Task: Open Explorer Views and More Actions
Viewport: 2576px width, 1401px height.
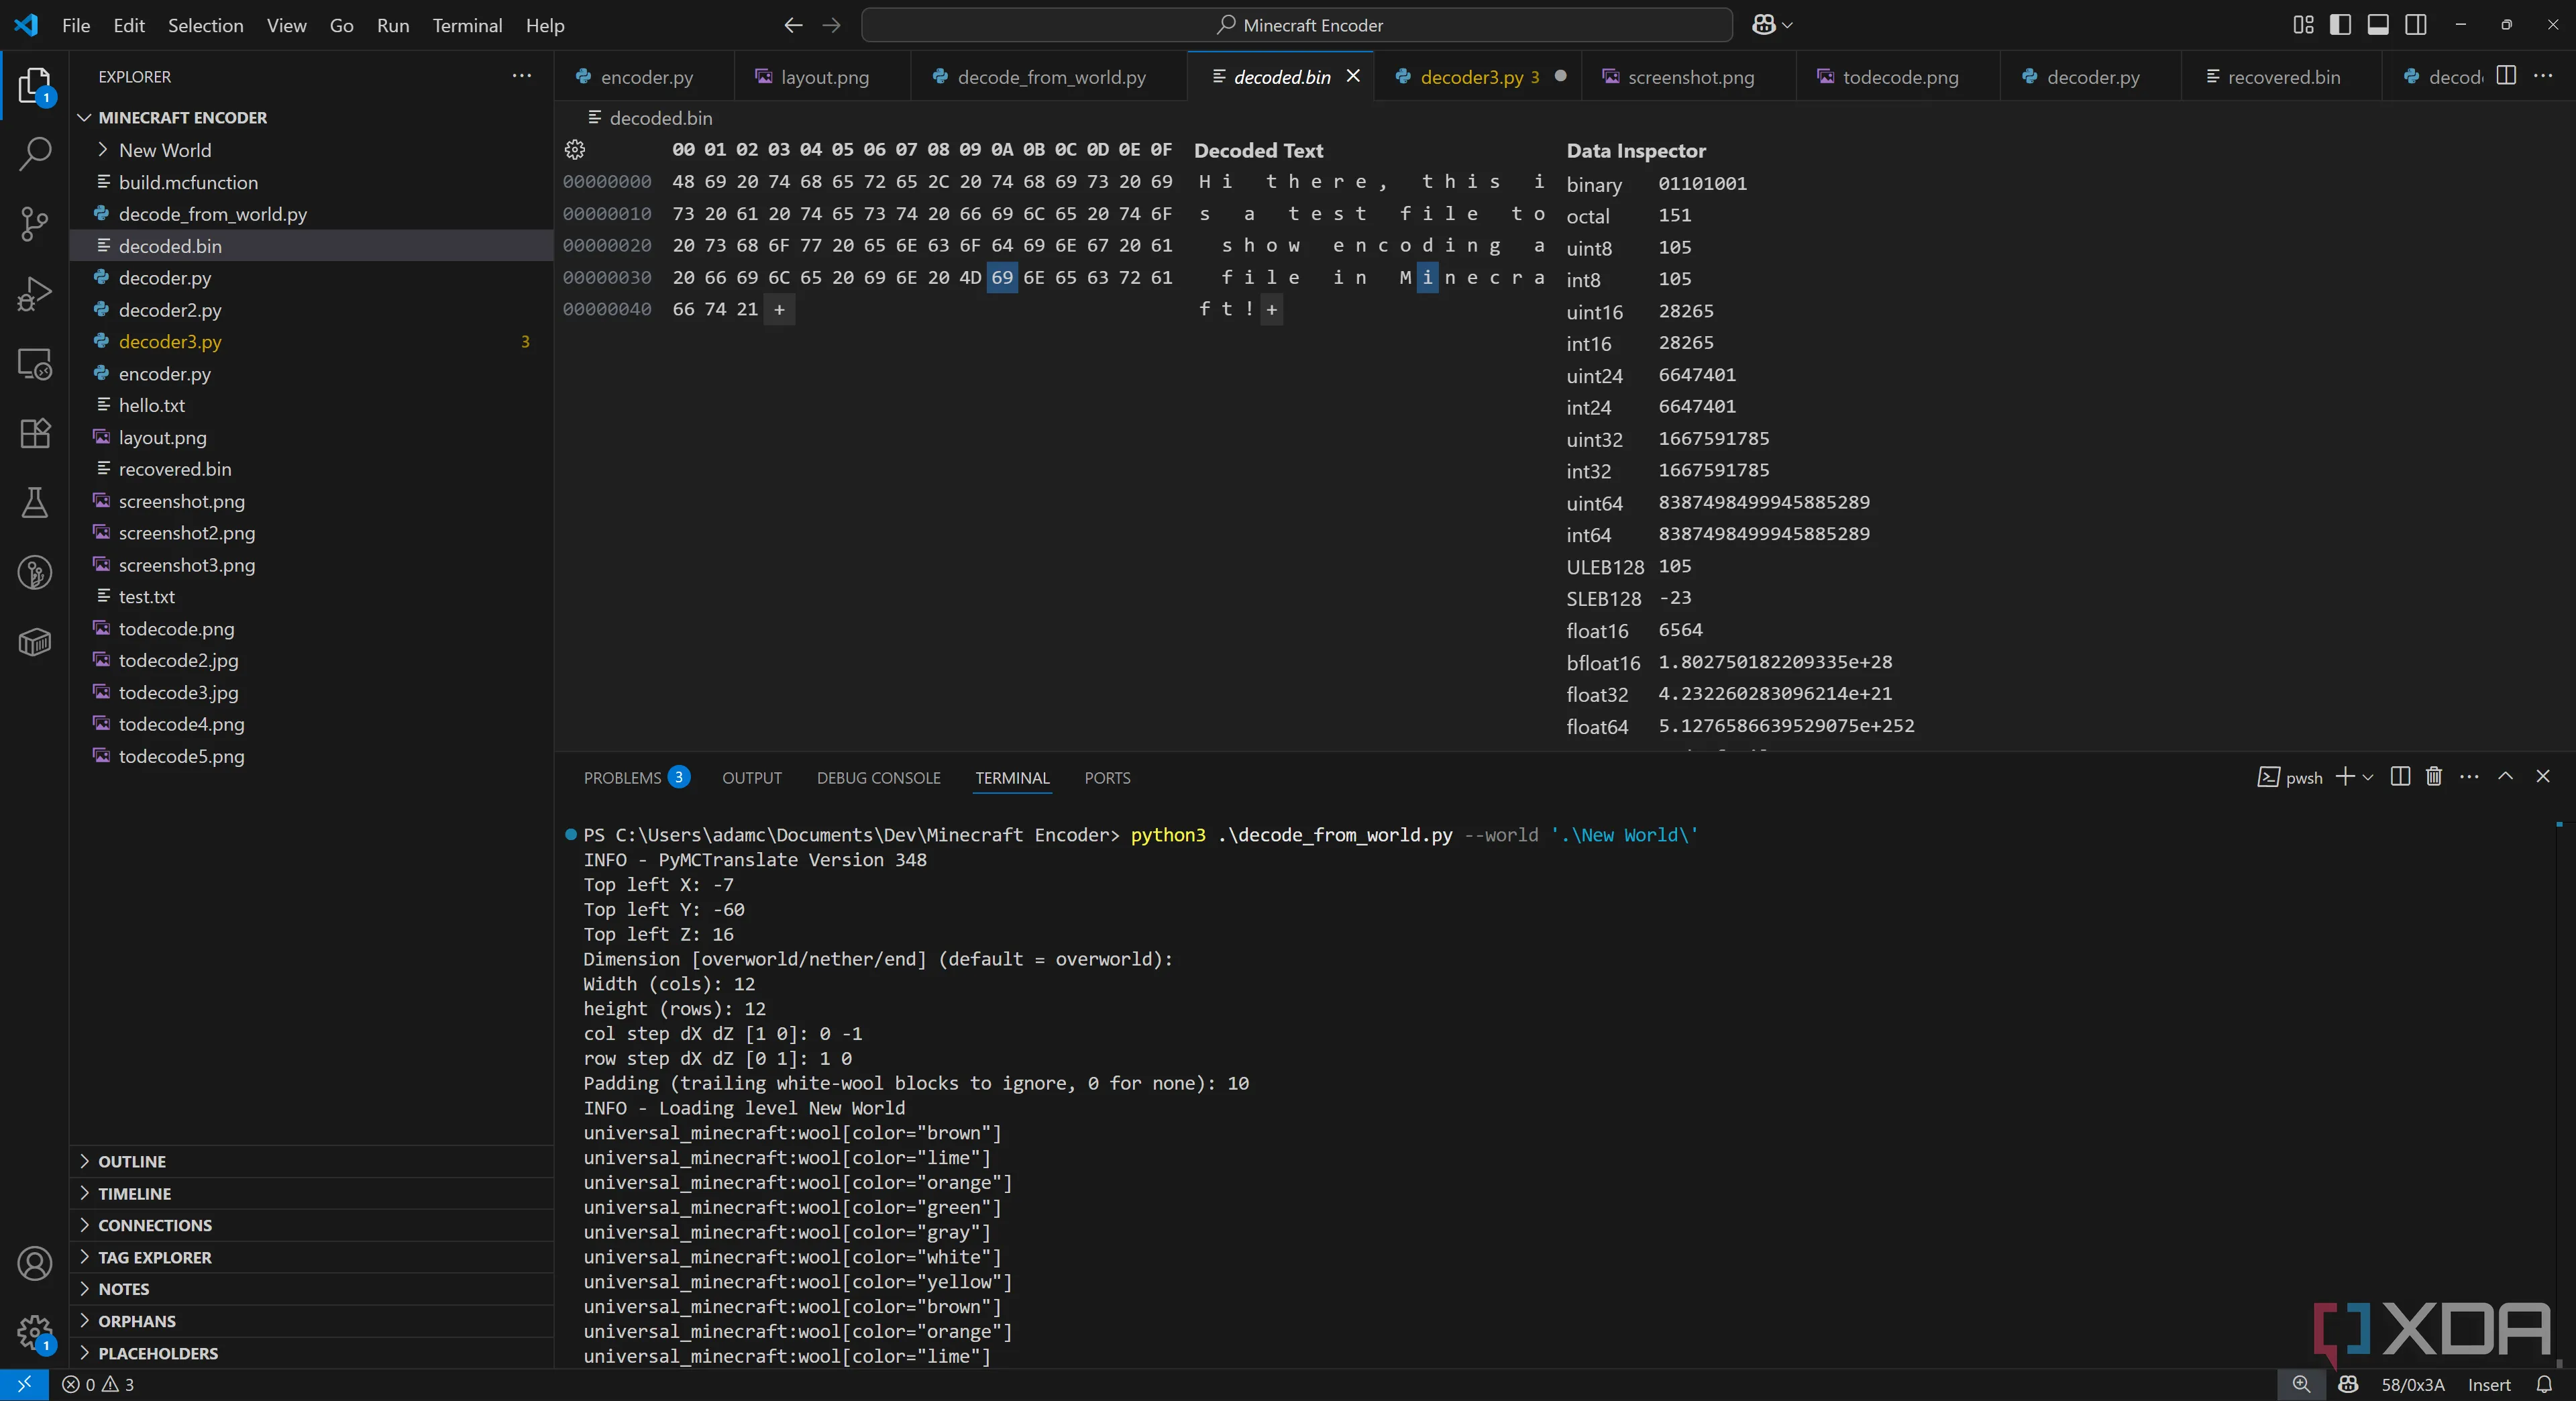Action: [521, 76]
